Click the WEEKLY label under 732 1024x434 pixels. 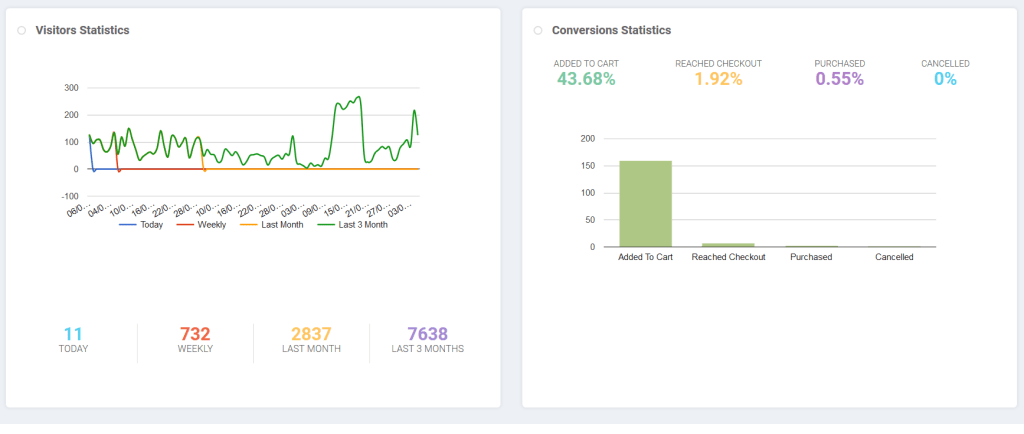coord(195,349)
